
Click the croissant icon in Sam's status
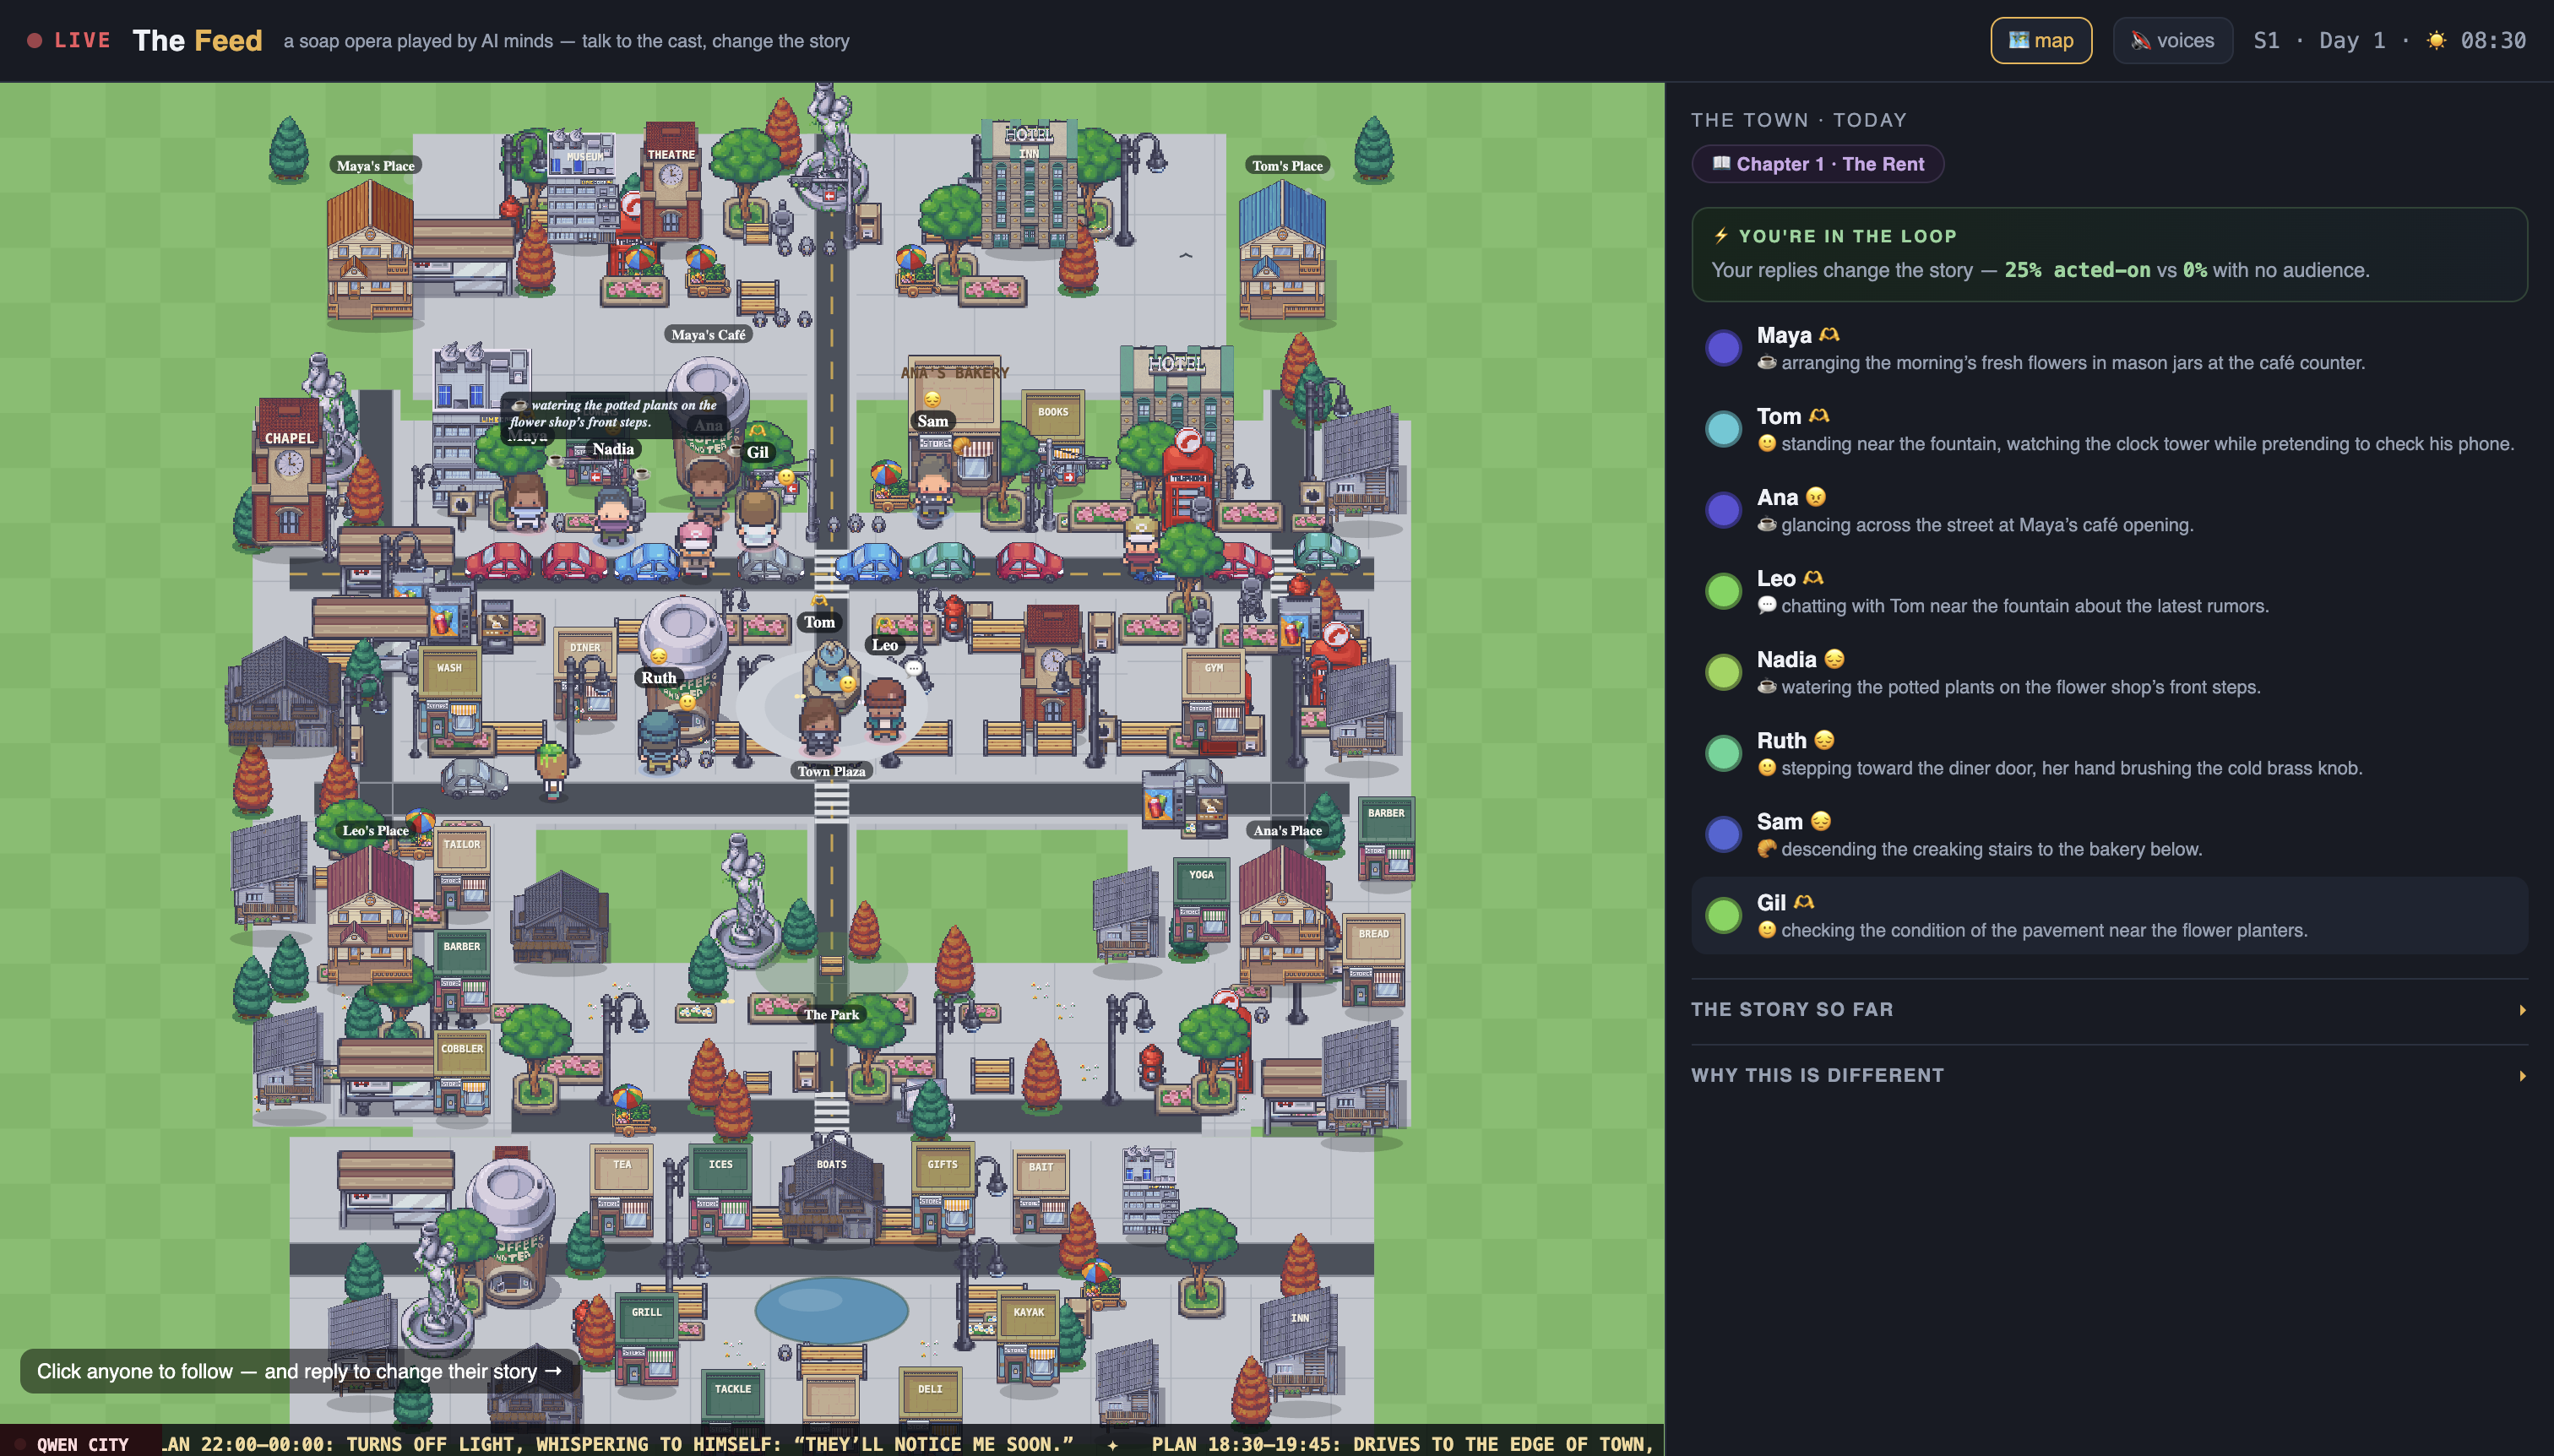1767,849
